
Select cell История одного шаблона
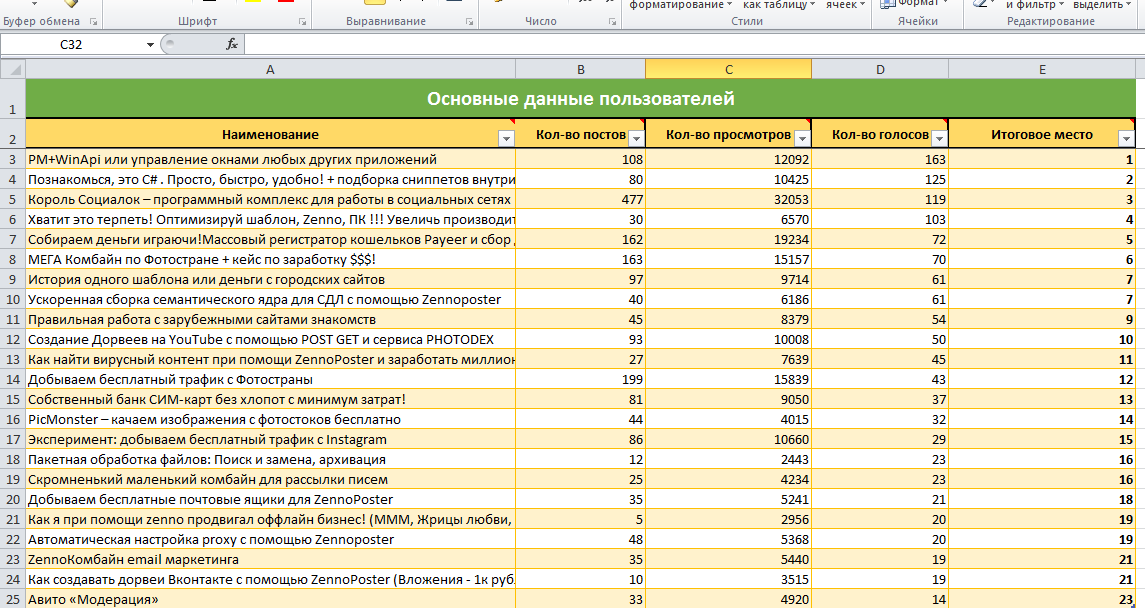[x=270, y=280]
